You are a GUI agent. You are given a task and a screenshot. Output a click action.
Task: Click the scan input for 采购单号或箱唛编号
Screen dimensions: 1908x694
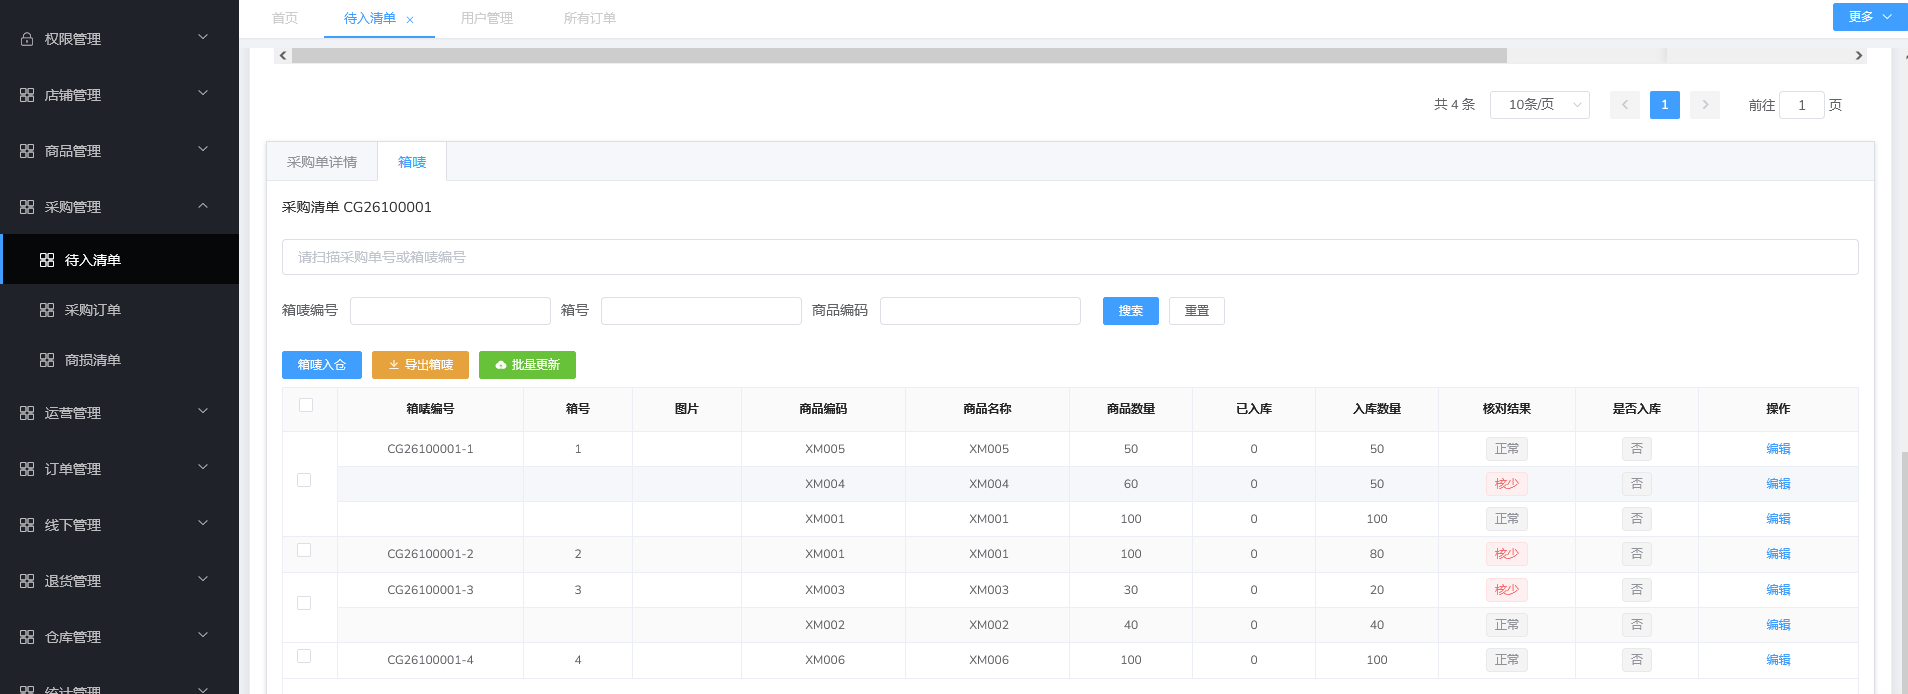[1070, 257]
